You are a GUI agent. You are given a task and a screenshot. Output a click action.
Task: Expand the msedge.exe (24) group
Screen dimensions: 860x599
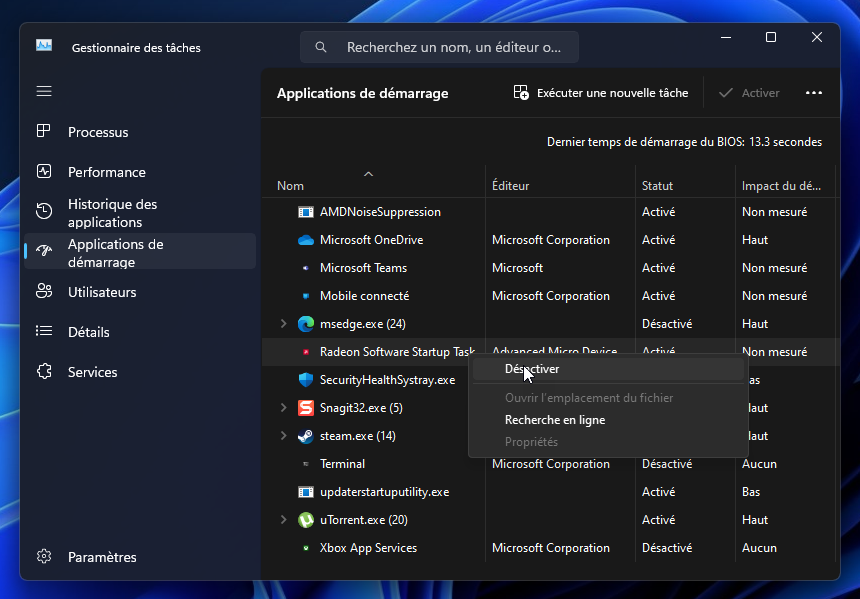[x=284, y=324]
